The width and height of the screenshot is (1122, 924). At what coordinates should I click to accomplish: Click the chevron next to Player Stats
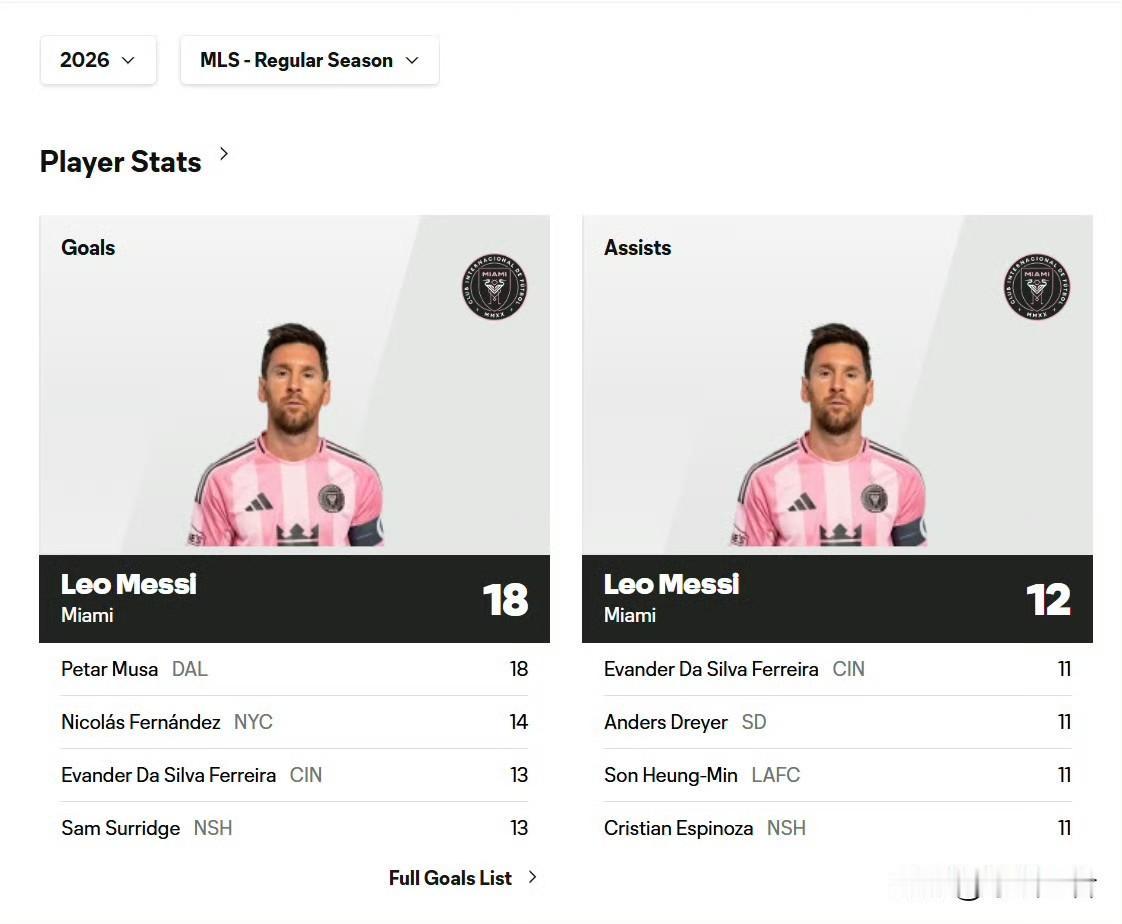click(x=224, y=154)
